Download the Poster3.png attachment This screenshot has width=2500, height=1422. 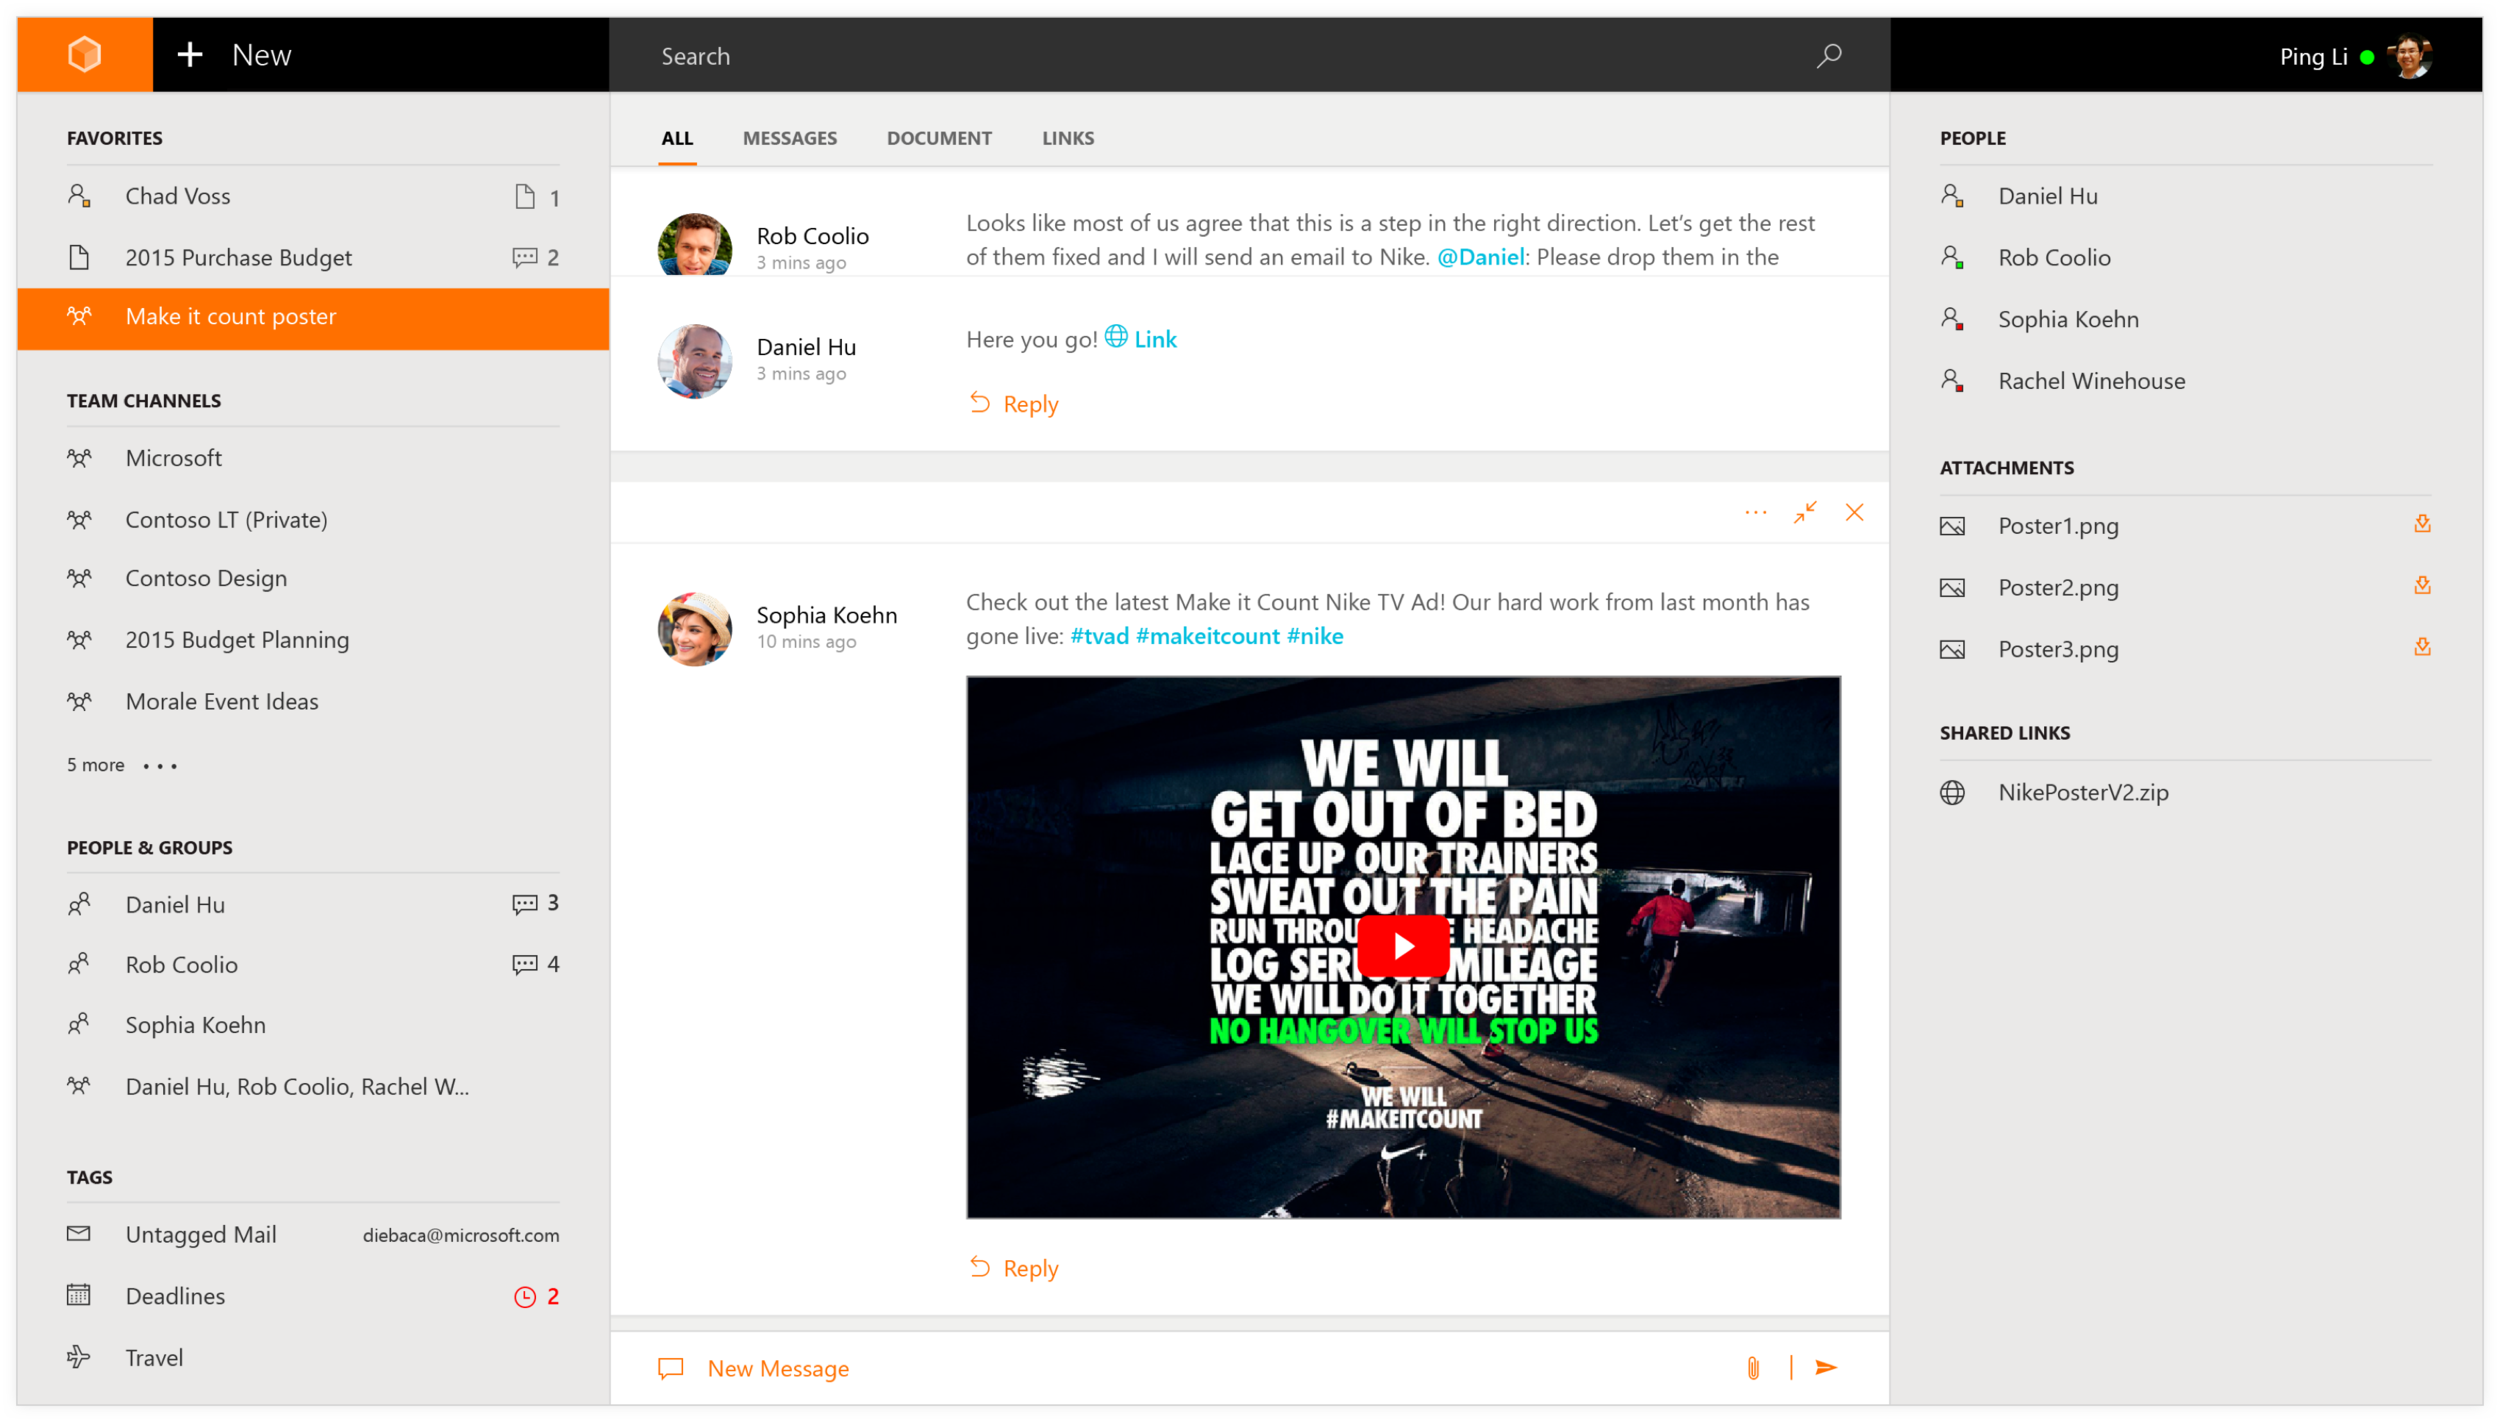pos(2422,647)
